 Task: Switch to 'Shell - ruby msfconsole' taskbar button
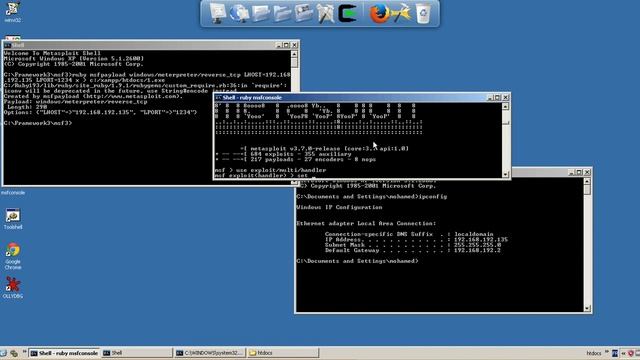click(x=64, y=353)
